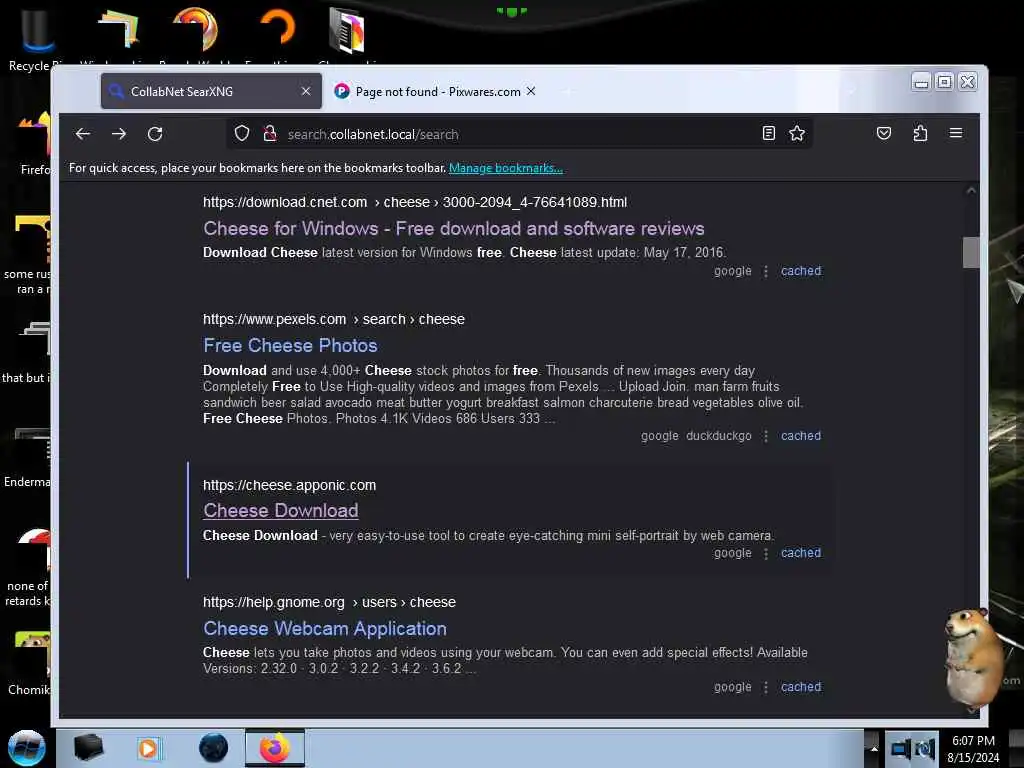Switch to the CollabNet SearXNG tab
1024x768 pixels.
(211, 91)
